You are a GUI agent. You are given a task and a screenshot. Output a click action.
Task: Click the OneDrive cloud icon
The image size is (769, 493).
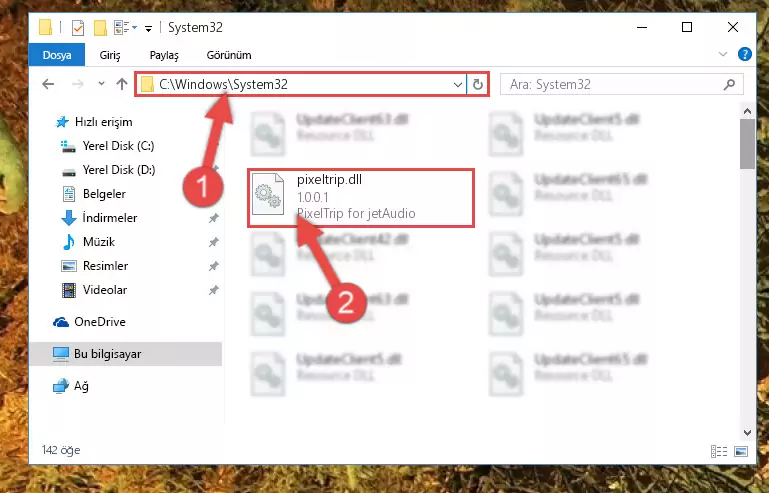click(x=61, y=322)
